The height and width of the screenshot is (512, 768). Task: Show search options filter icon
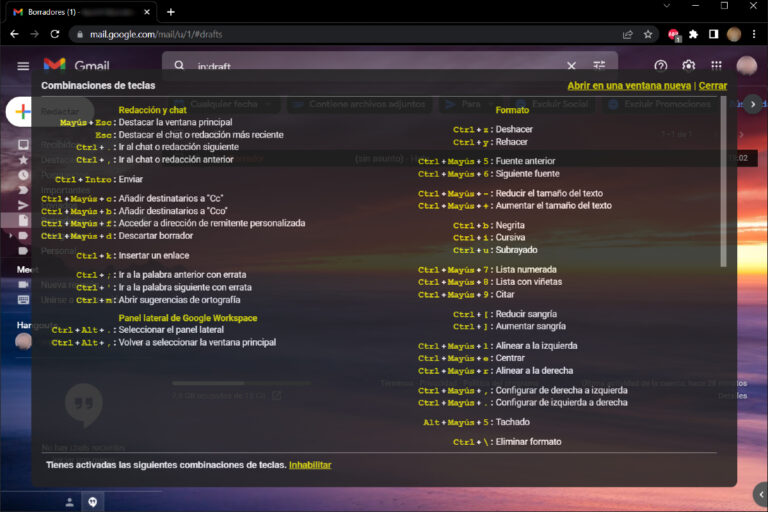[599, 66]
